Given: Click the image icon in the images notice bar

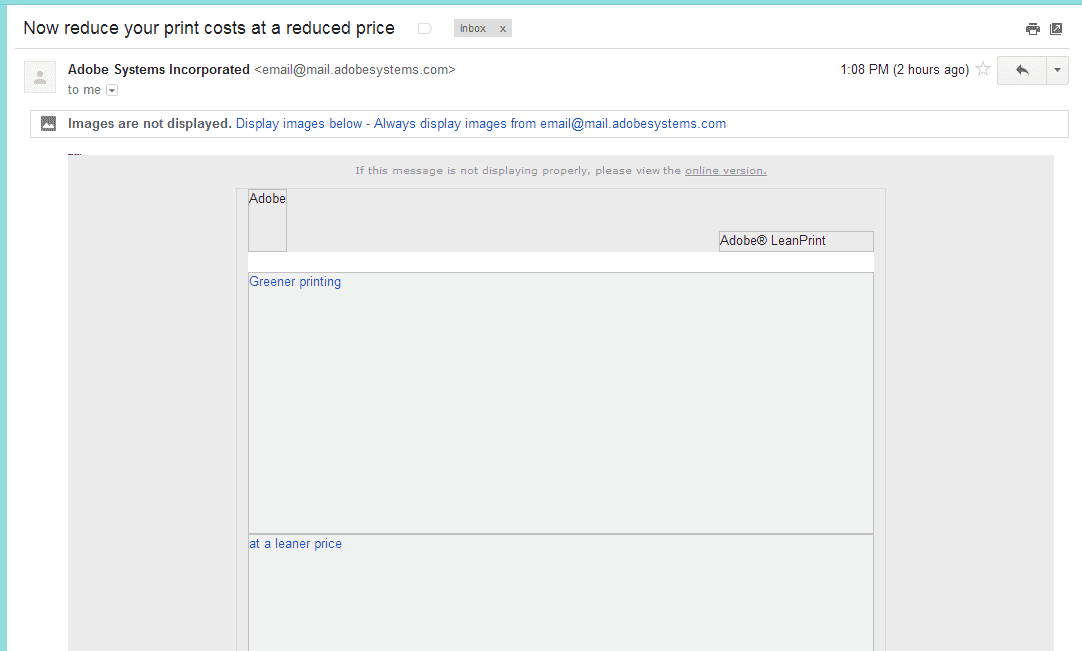Looking at the screenshot, I should point(48,124).
